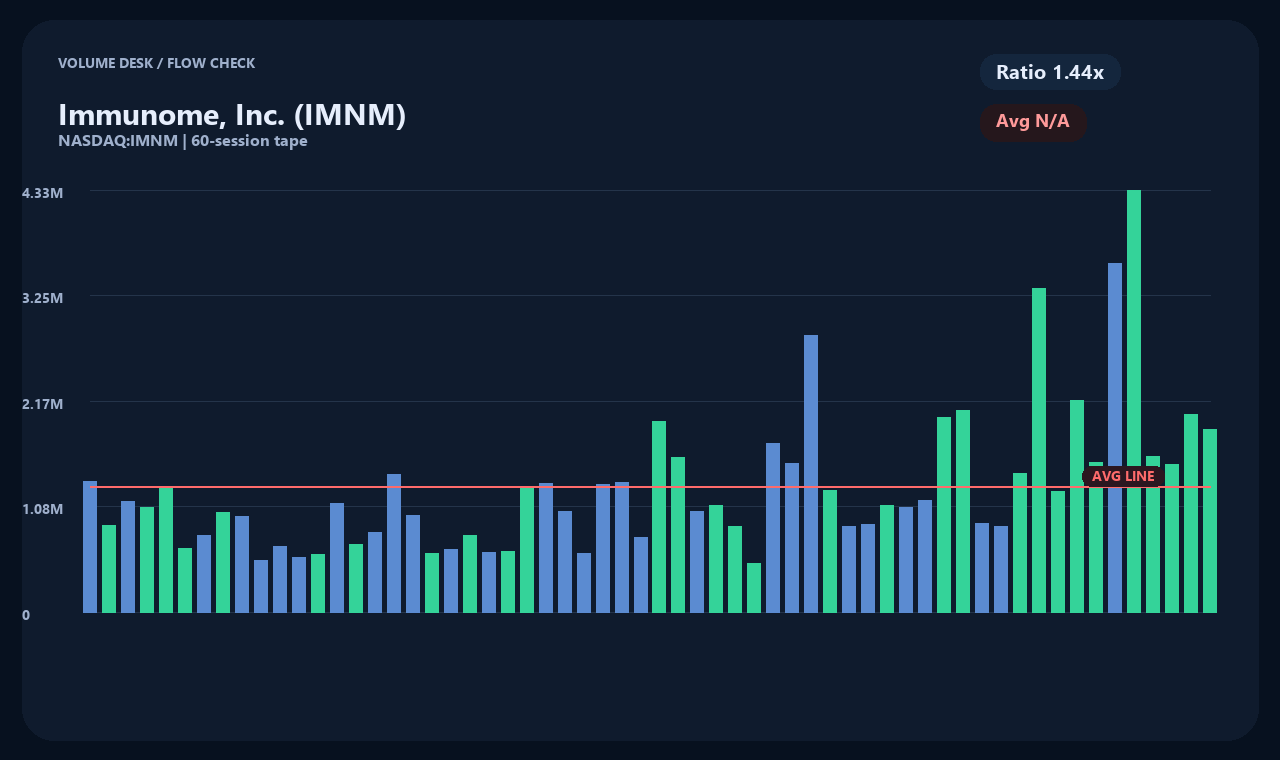
Task: Click the 1.08M axis label
Action: [x=43, y=509]
